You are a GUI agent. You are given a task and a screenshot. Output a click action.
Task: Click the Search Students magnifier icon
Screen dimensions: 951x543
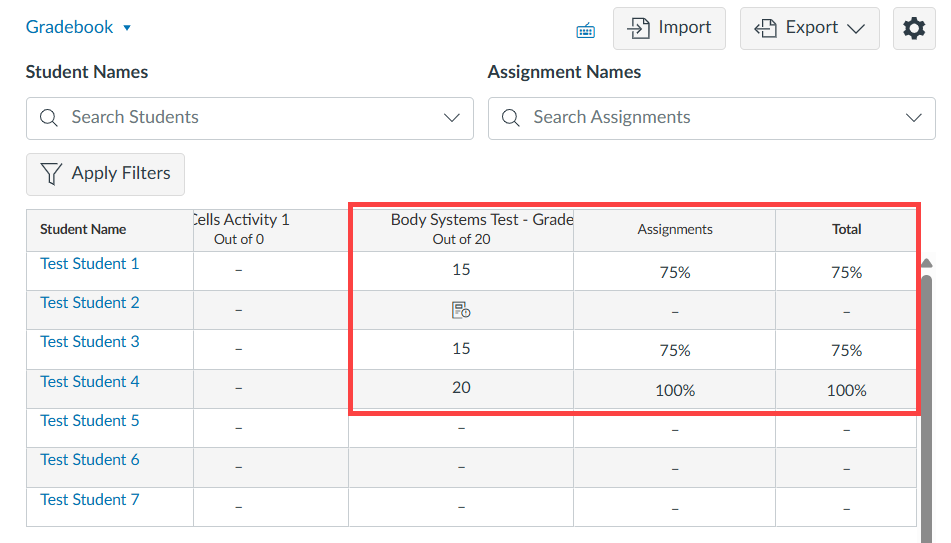click(49, 118)
